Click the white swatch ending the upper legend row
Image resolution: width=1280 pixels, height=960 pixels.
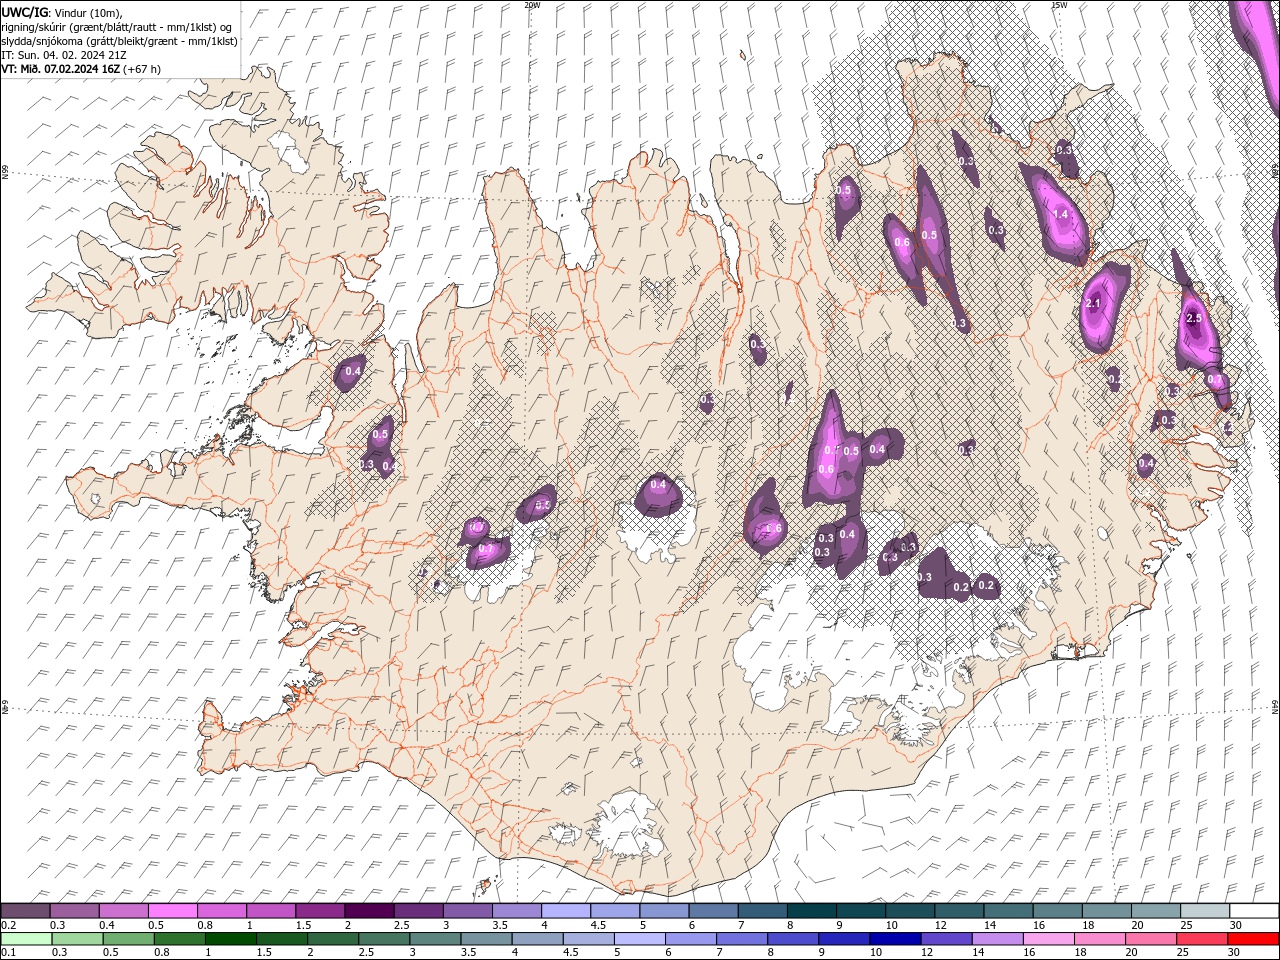[1254, 911]
